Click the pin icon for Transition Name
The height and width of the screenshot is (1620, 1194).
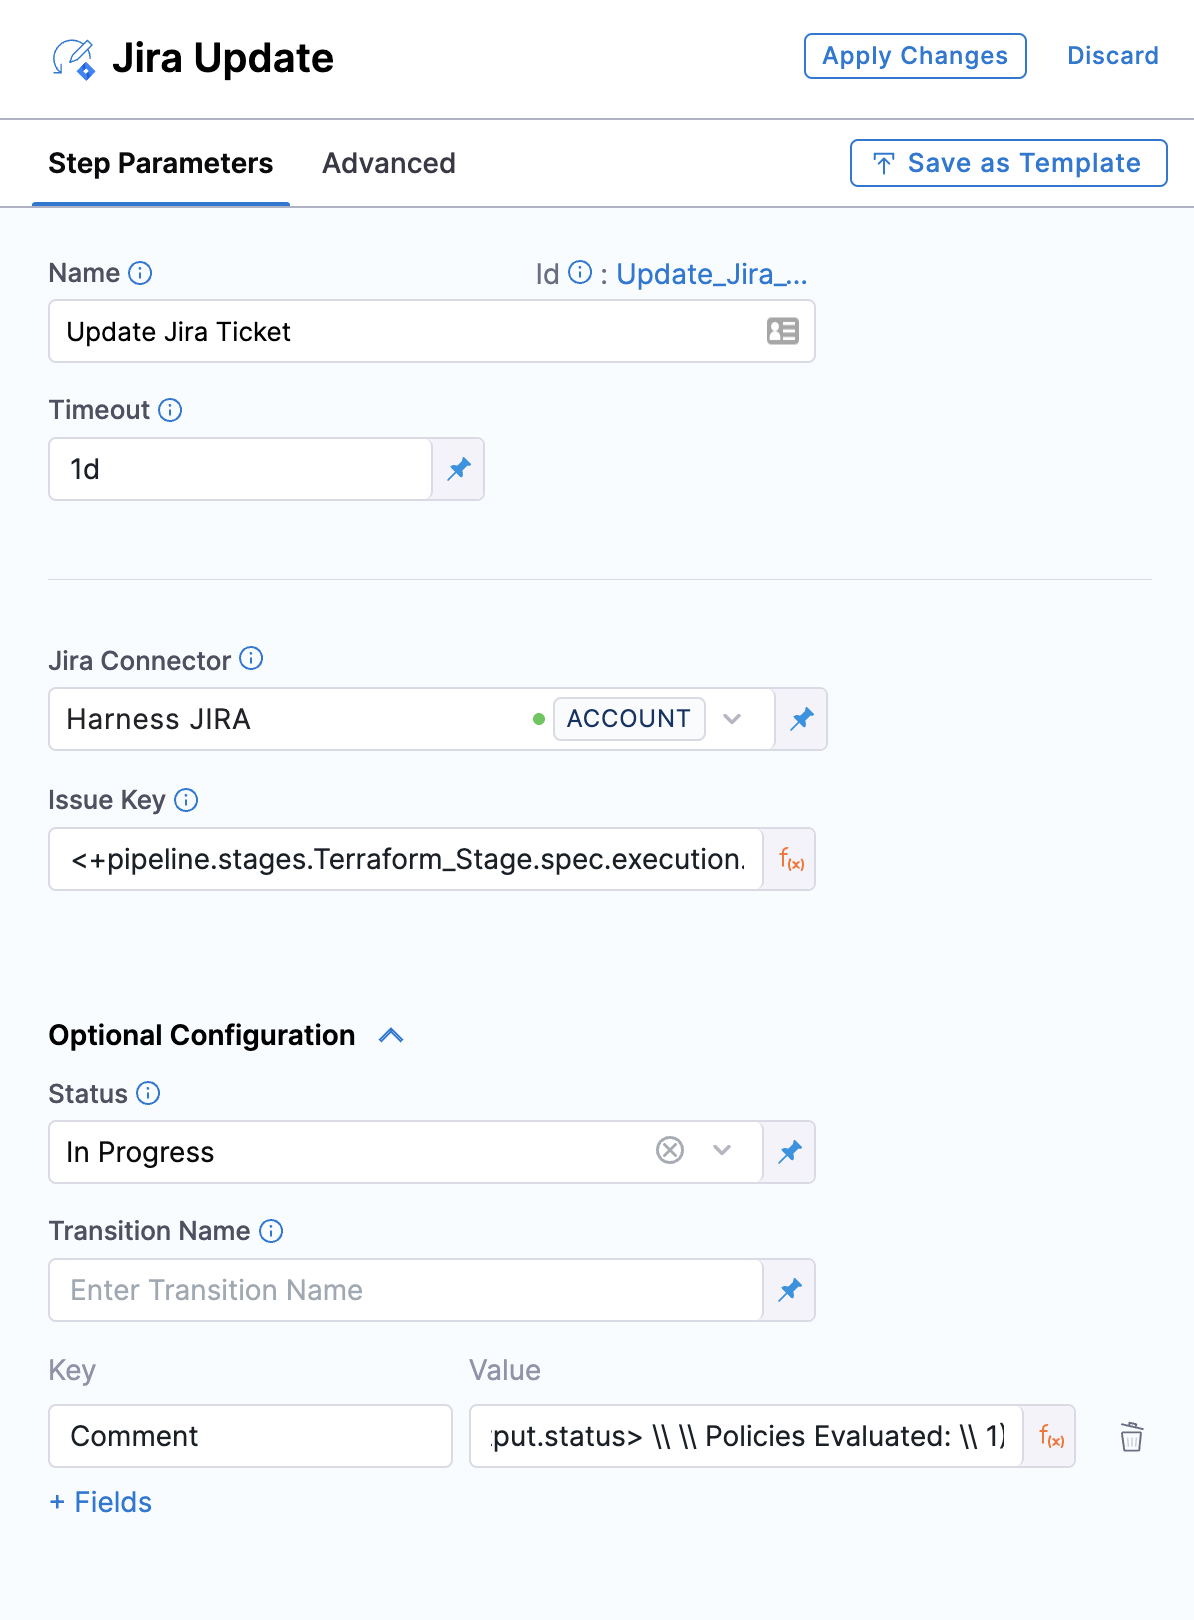790,1290
